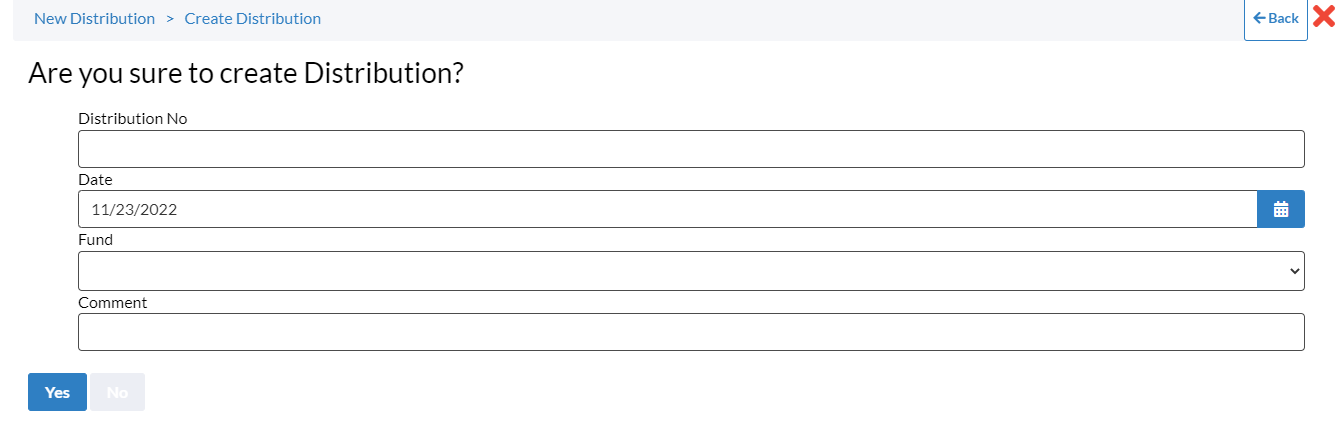
Task: Click the Fund field label
Action: coord(95,240)
